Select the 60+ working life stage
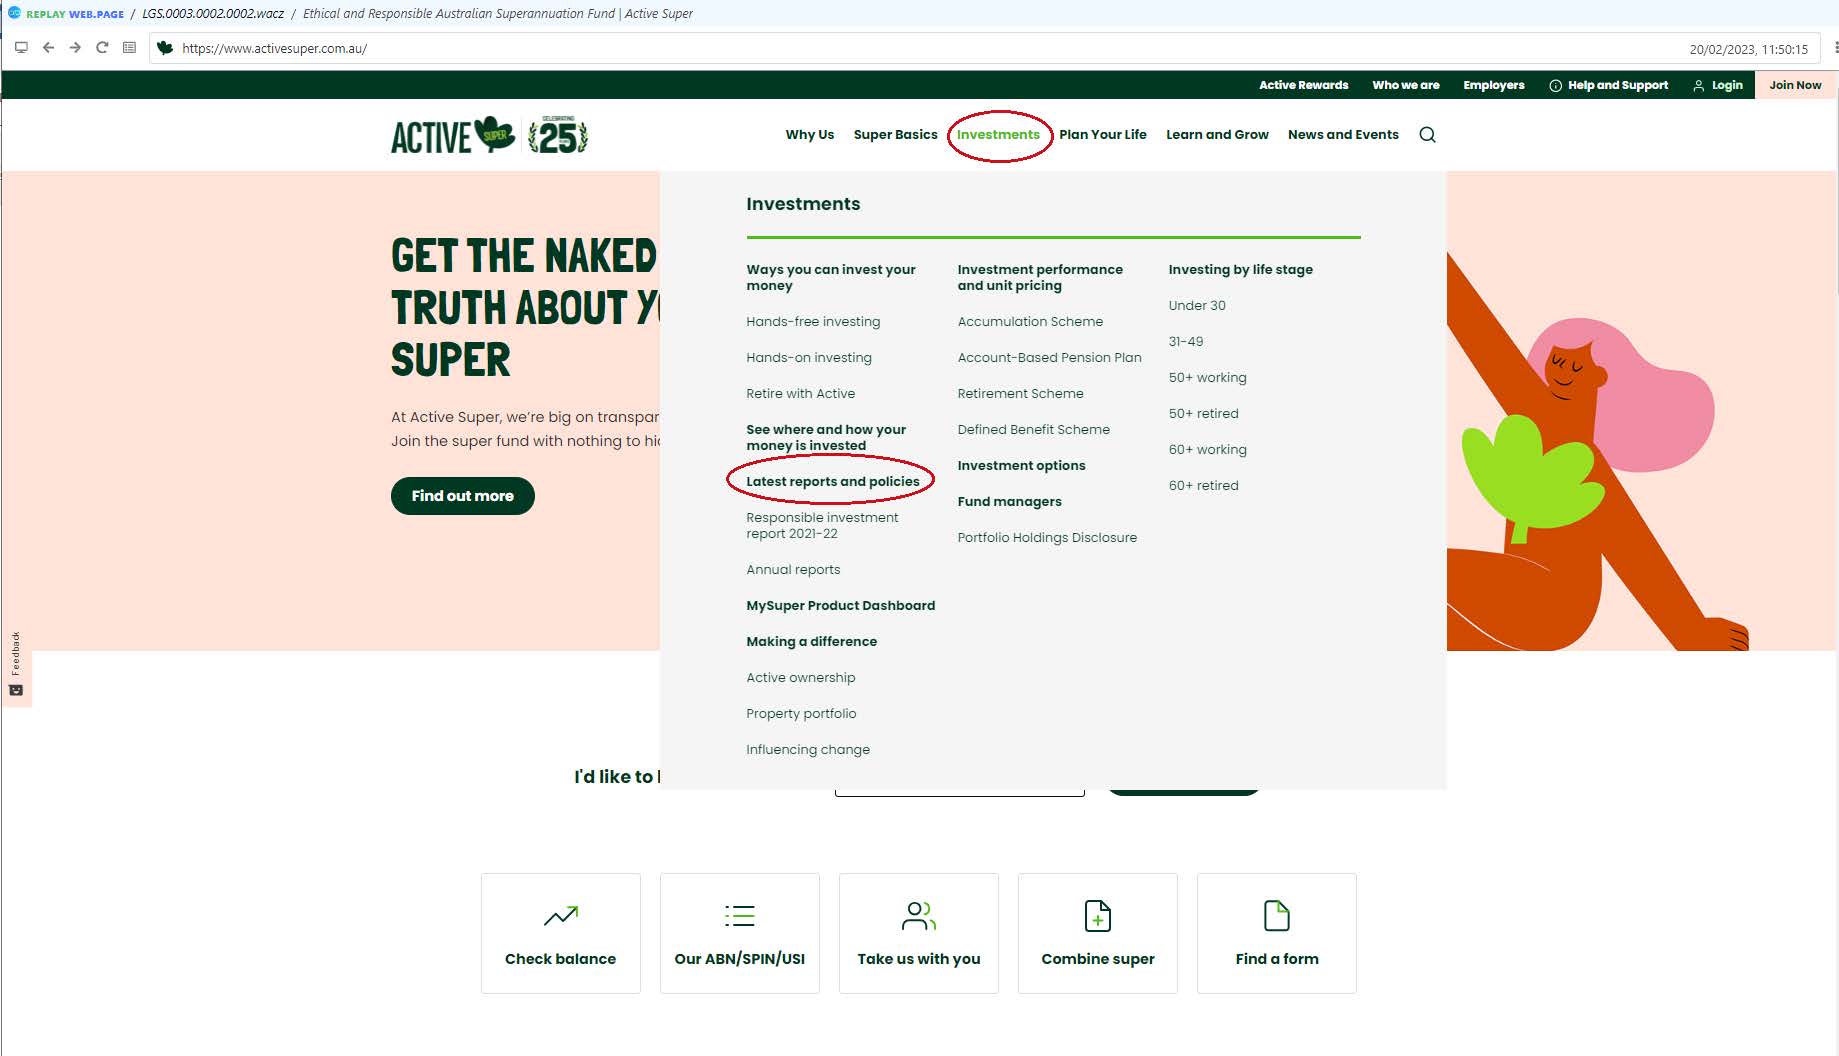Viewport: 1839px width, 1056px height. [1207, 450]
